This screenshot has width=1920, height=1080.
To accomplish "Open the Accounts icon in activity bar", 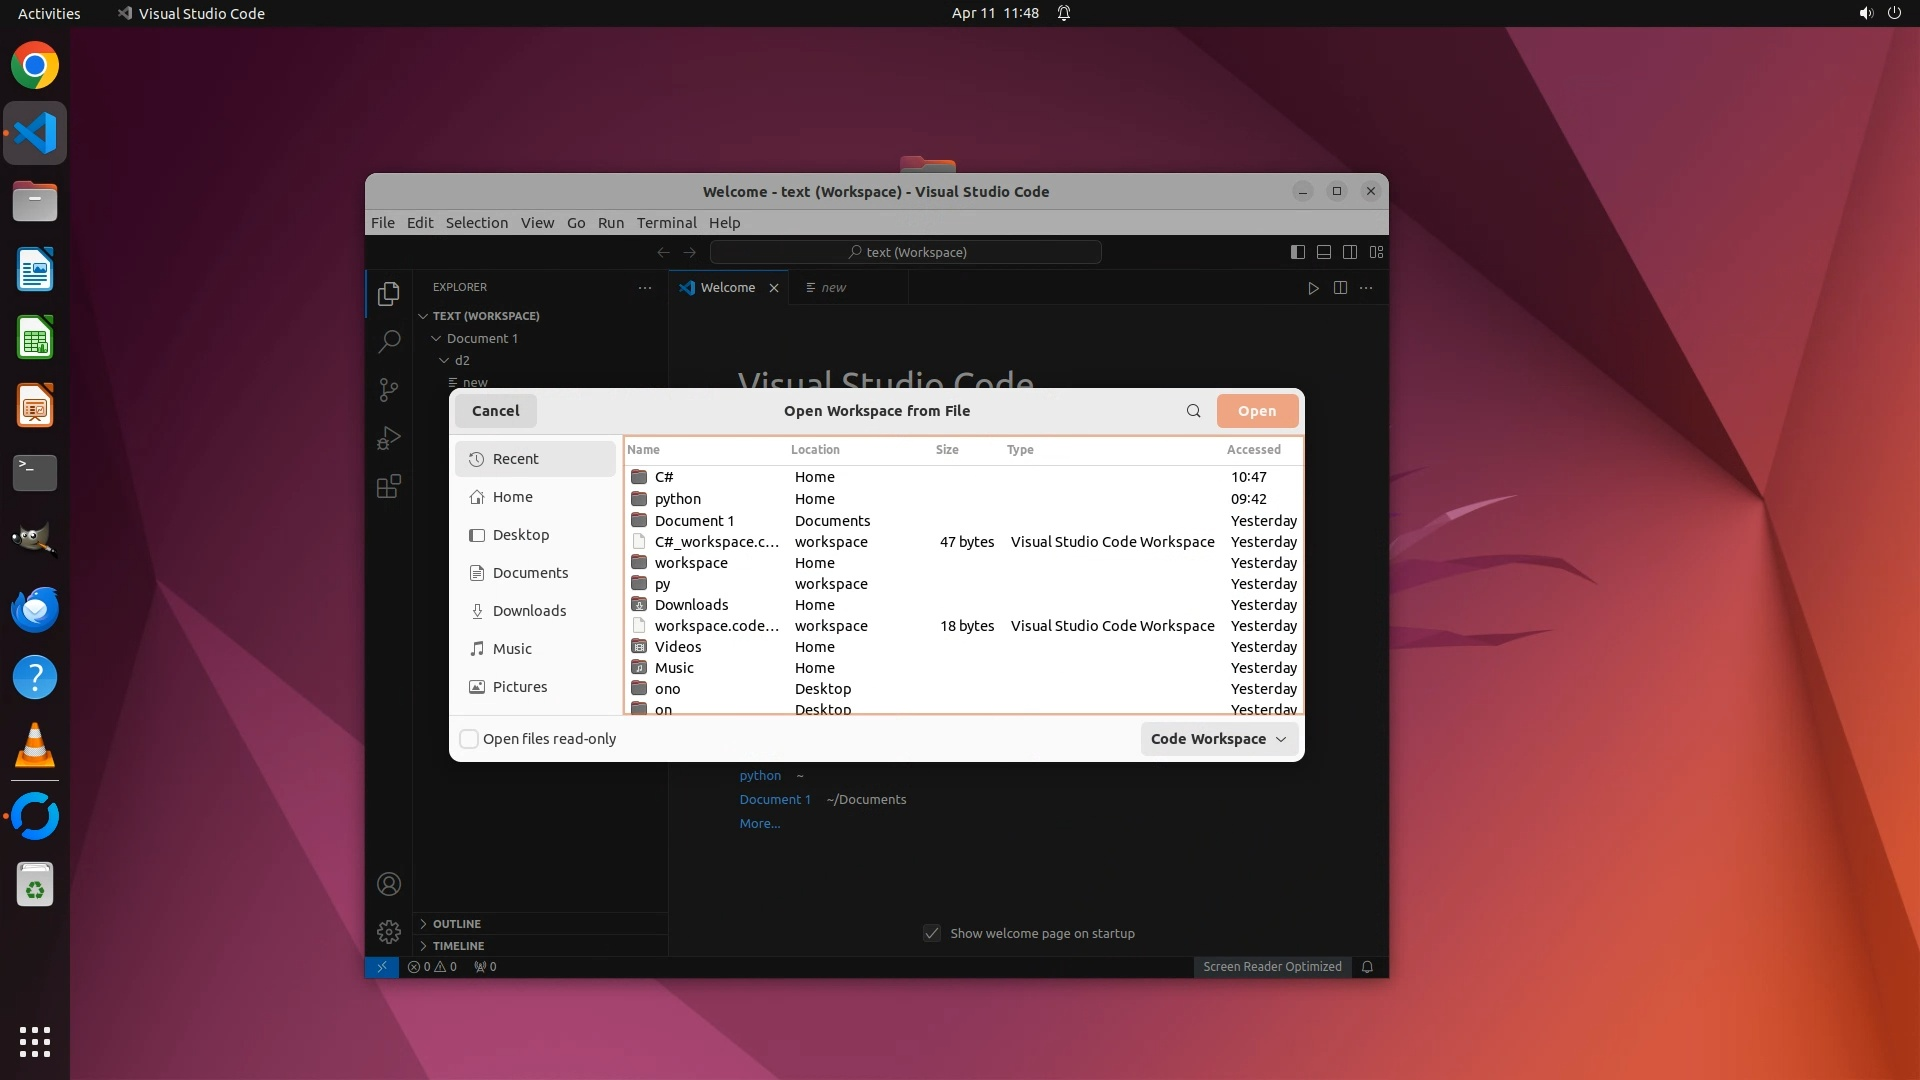I will pos(389,884).
